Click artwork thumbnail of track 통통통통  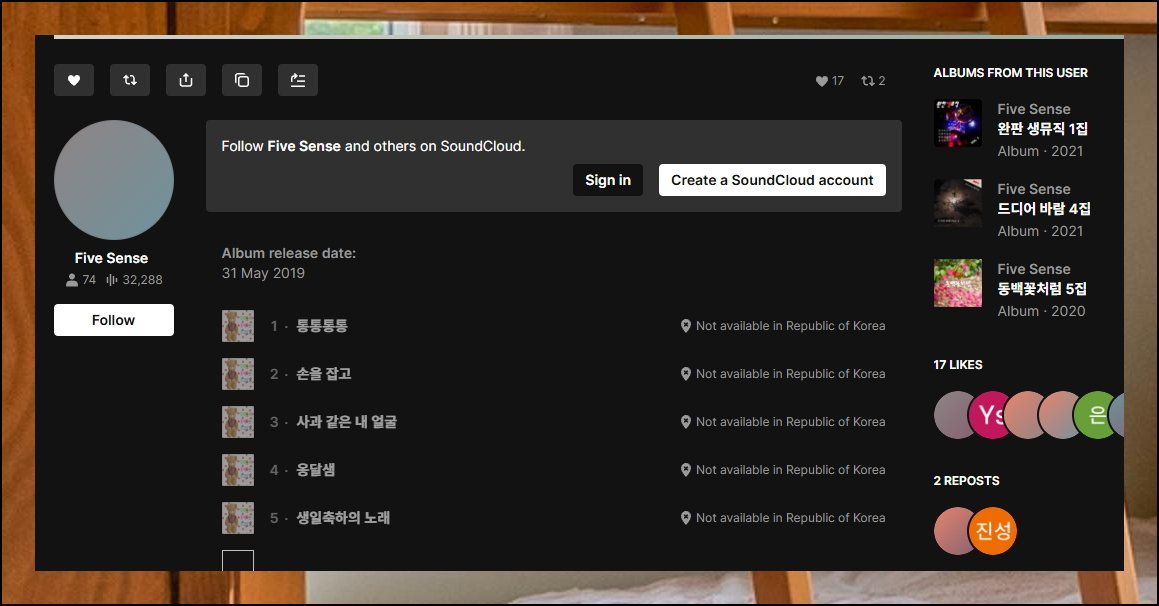pyautogui.click(x=238, y=326)
